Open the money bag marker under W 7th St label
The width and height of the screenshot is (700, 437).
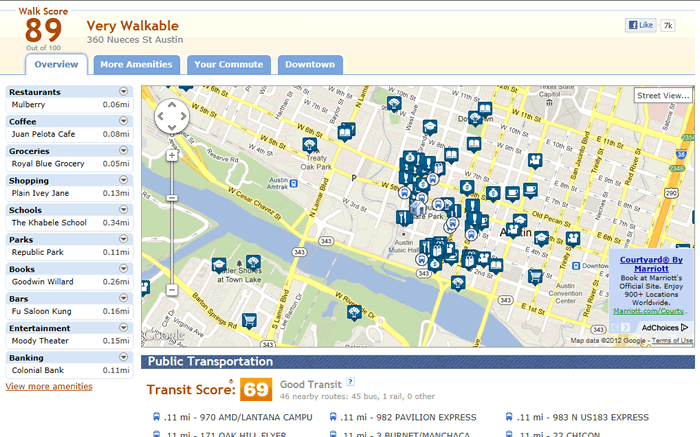(467, 188)
